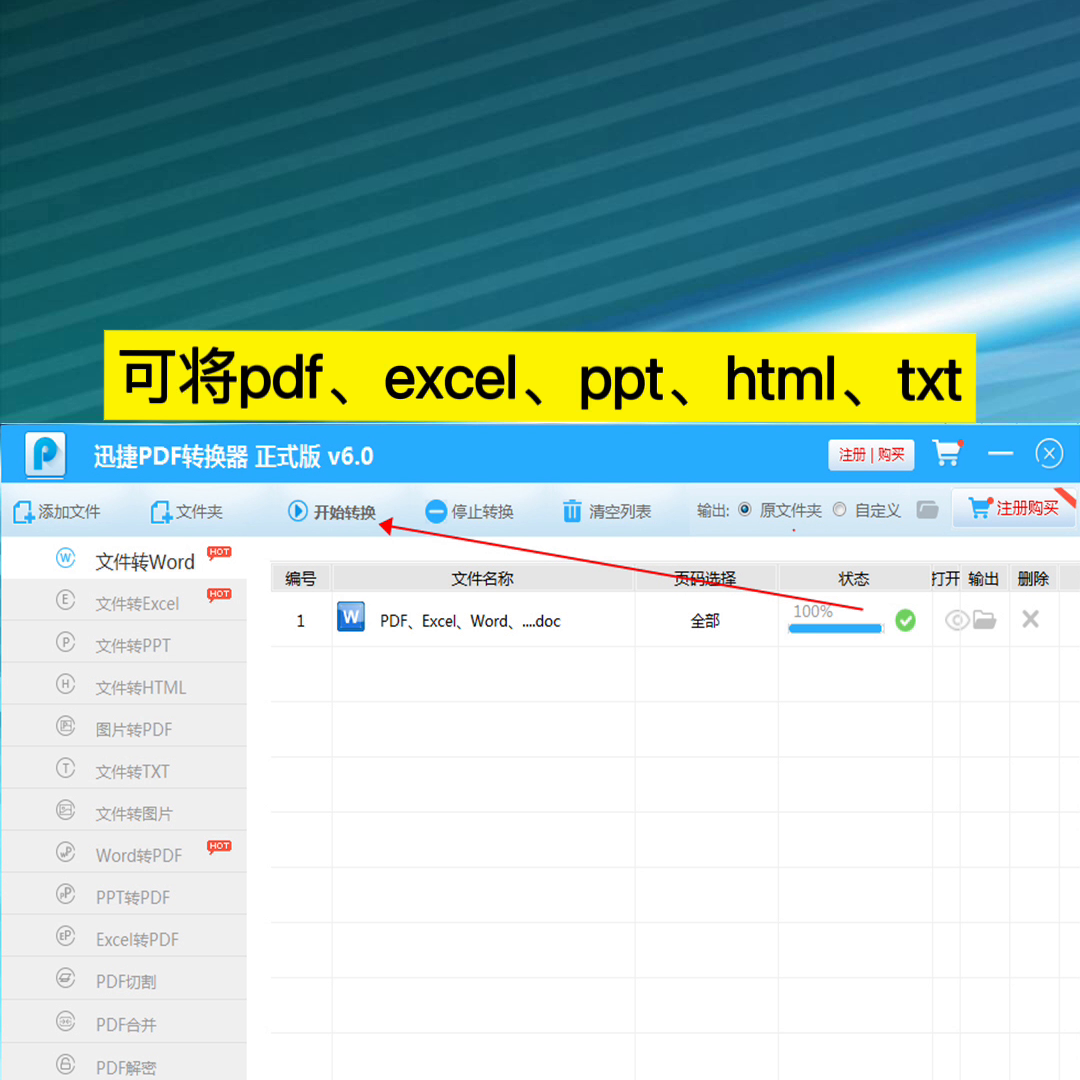Click the 添加文件 add file icon
1080x1080 pixels.
23,512
